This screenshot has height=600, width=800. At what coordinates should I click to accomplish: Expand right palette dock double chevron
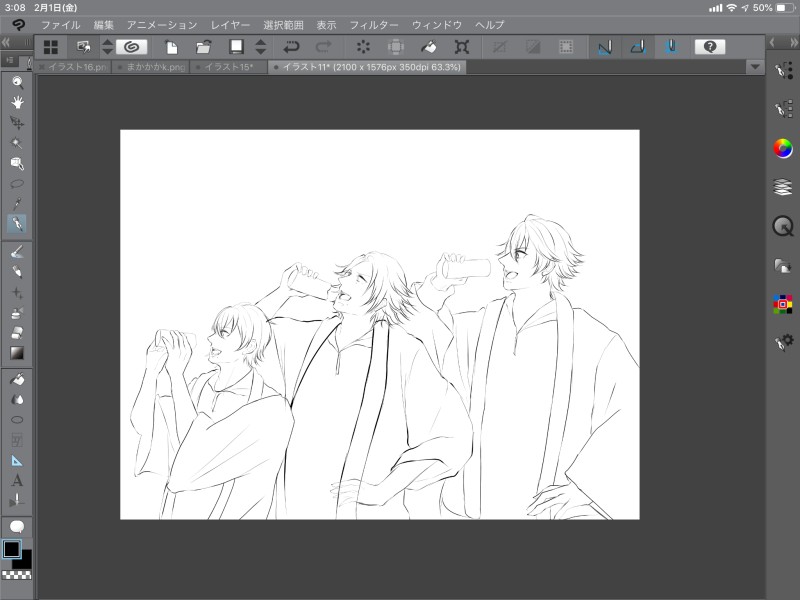pos(793,43)
